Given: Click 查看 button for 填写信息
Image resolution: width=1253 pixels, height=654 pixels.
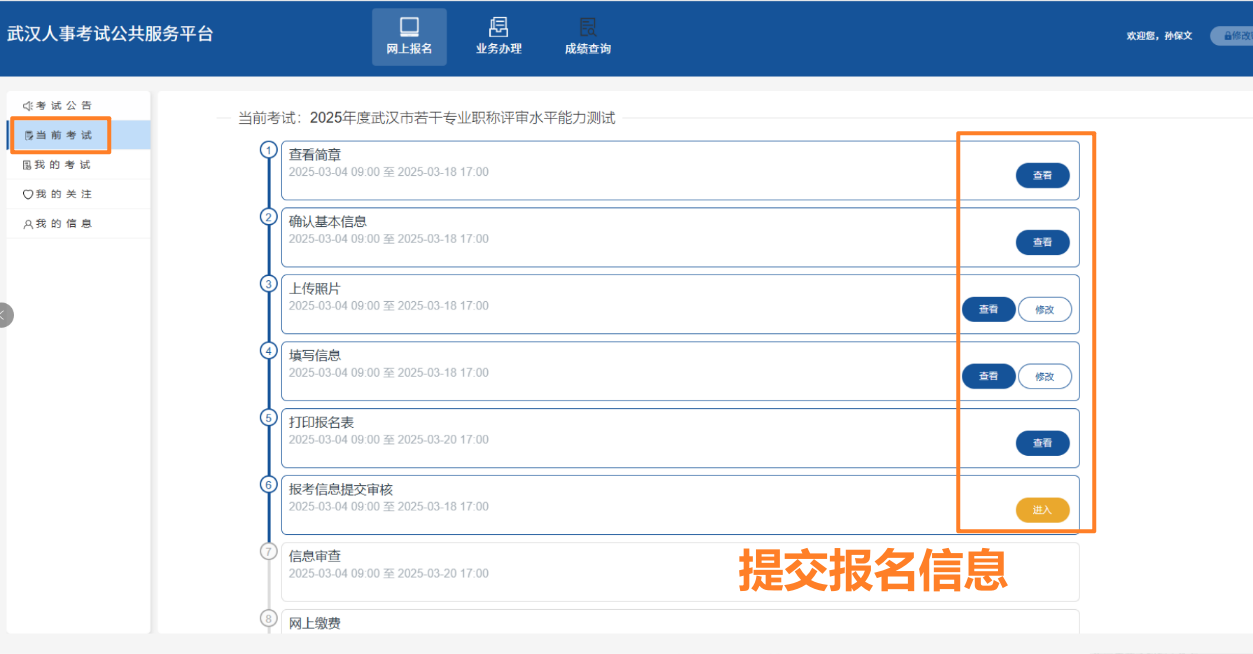Looking at the screenshot, I should (x=988, y=375).
